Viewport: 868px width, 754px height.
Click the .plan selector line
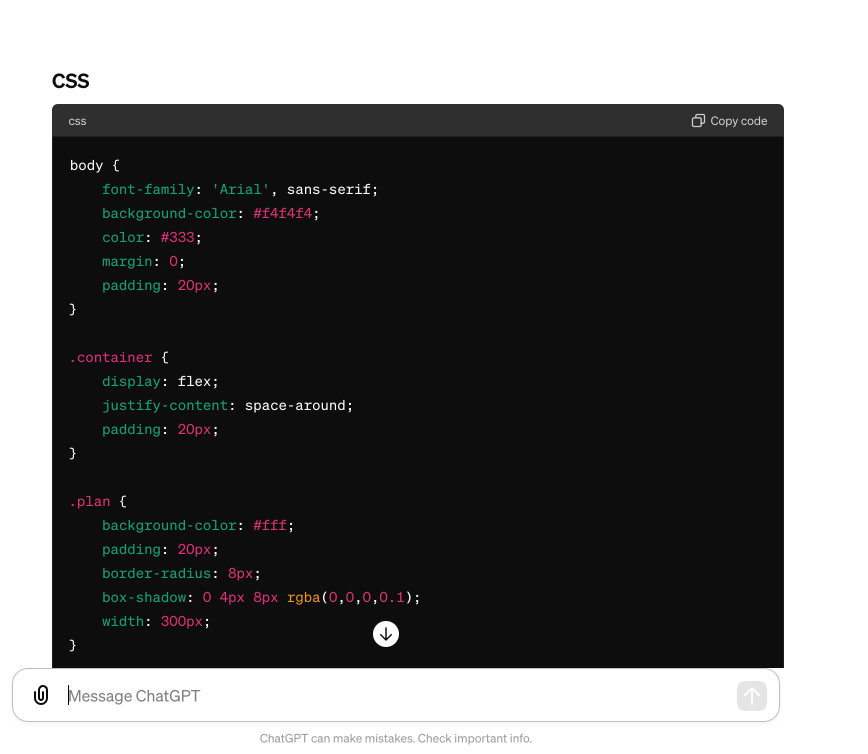pos(98,502)
